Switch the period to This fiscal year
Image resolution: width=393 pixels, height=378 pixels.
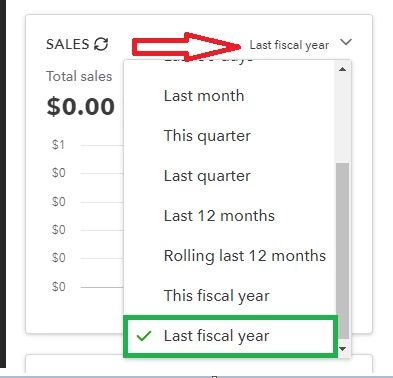(x=217, y=296)
